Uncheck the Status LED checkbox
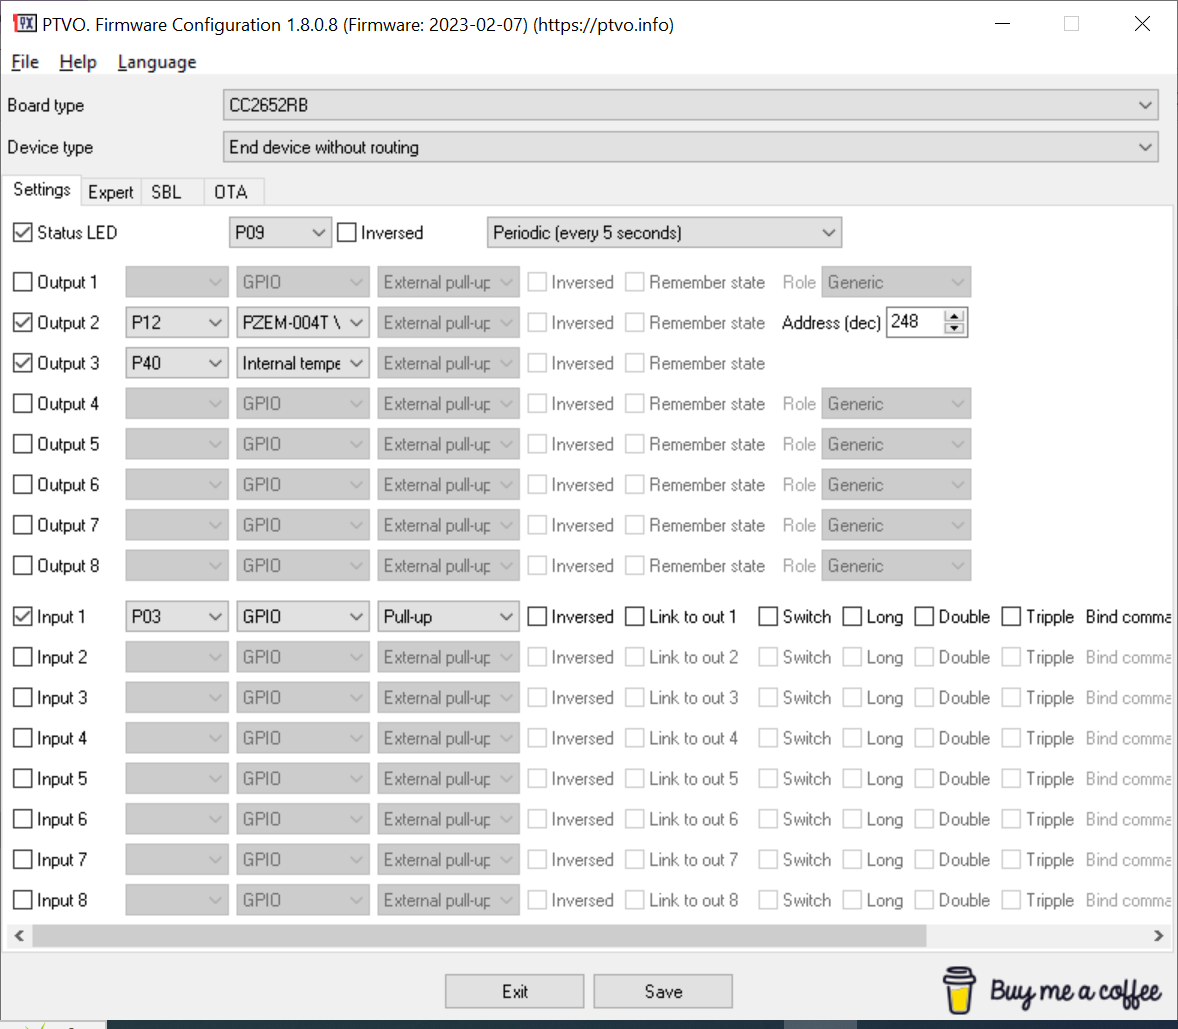Viewport: 1178px width, 1029px height. click(x=23, y=233)
